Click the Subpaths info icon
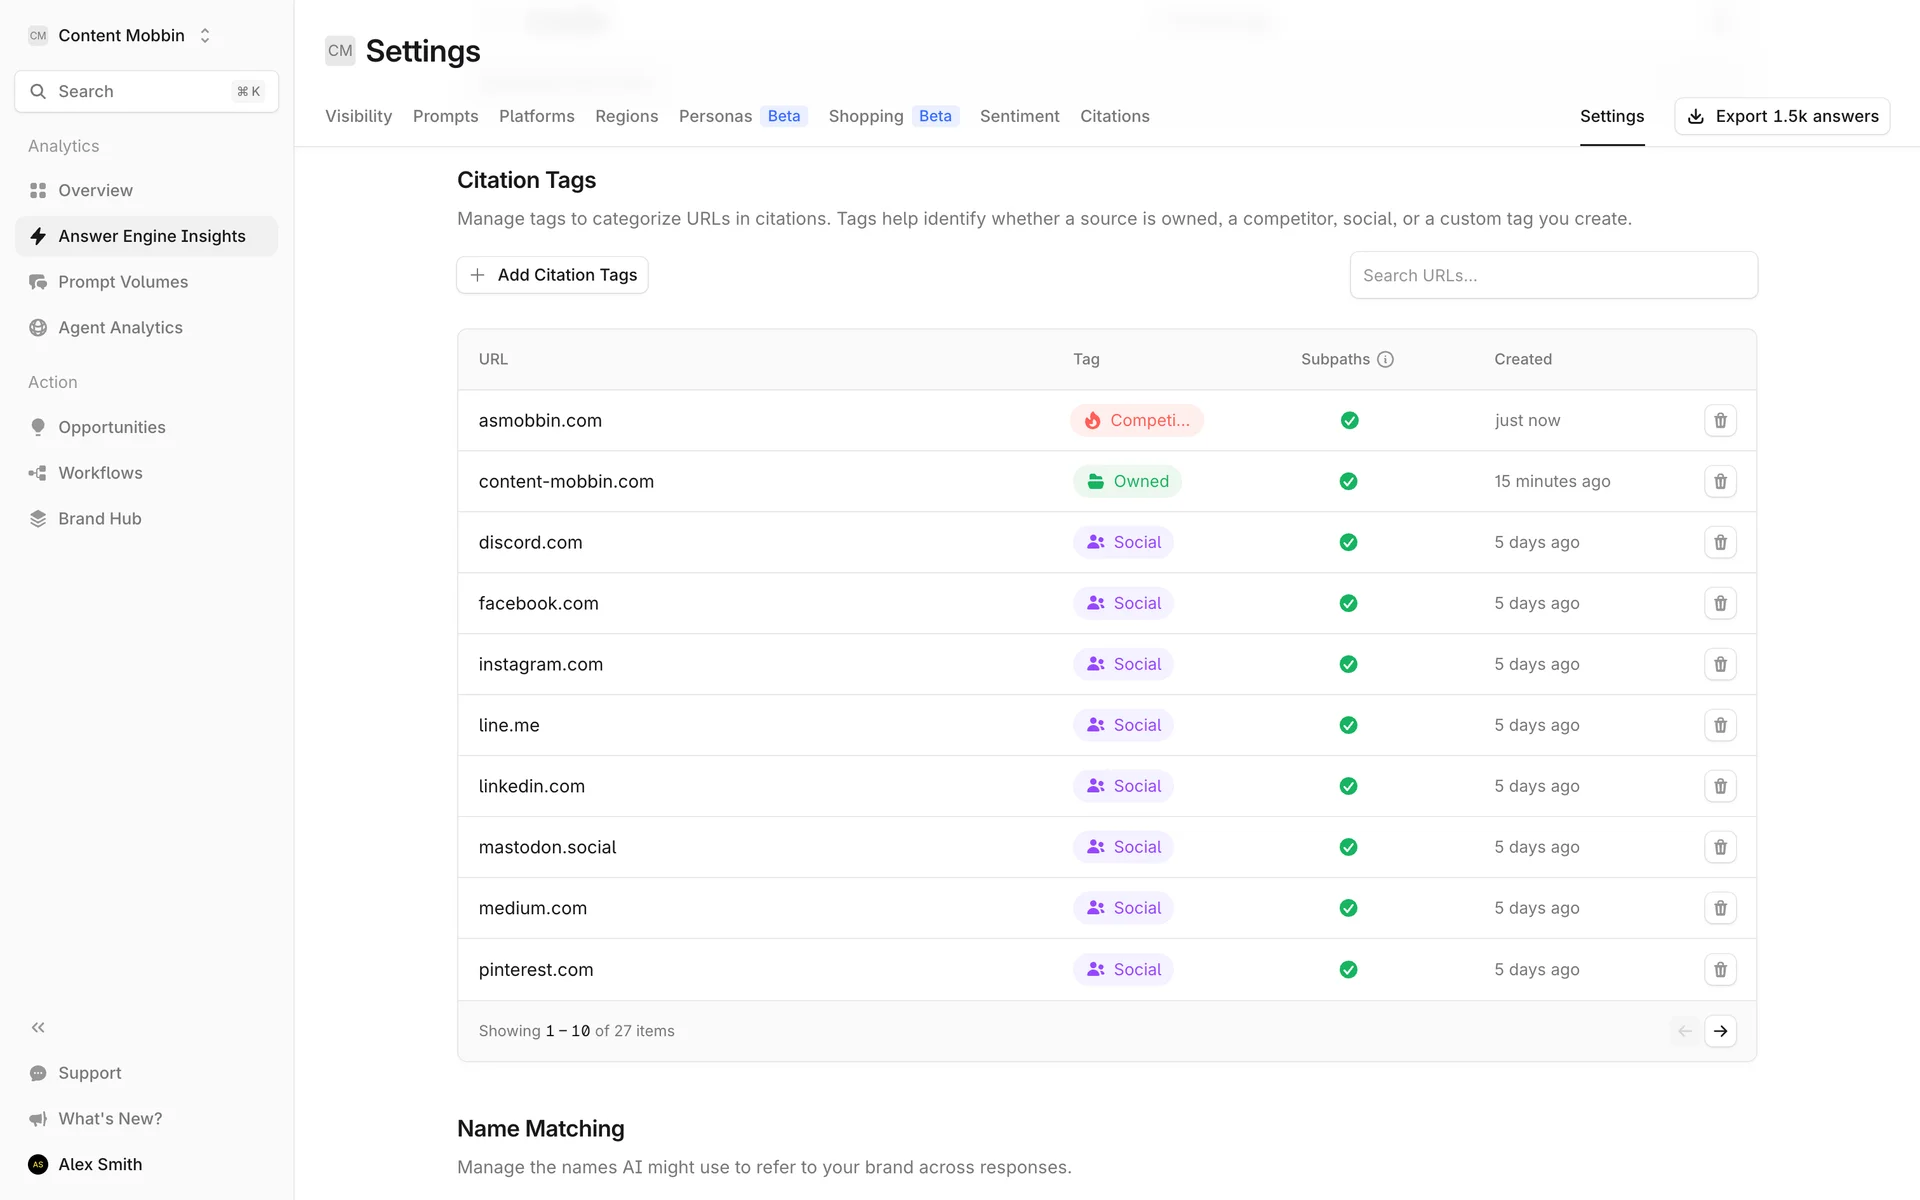The height and width of the screenshot is (1200, 1920). pos(1385,359)
